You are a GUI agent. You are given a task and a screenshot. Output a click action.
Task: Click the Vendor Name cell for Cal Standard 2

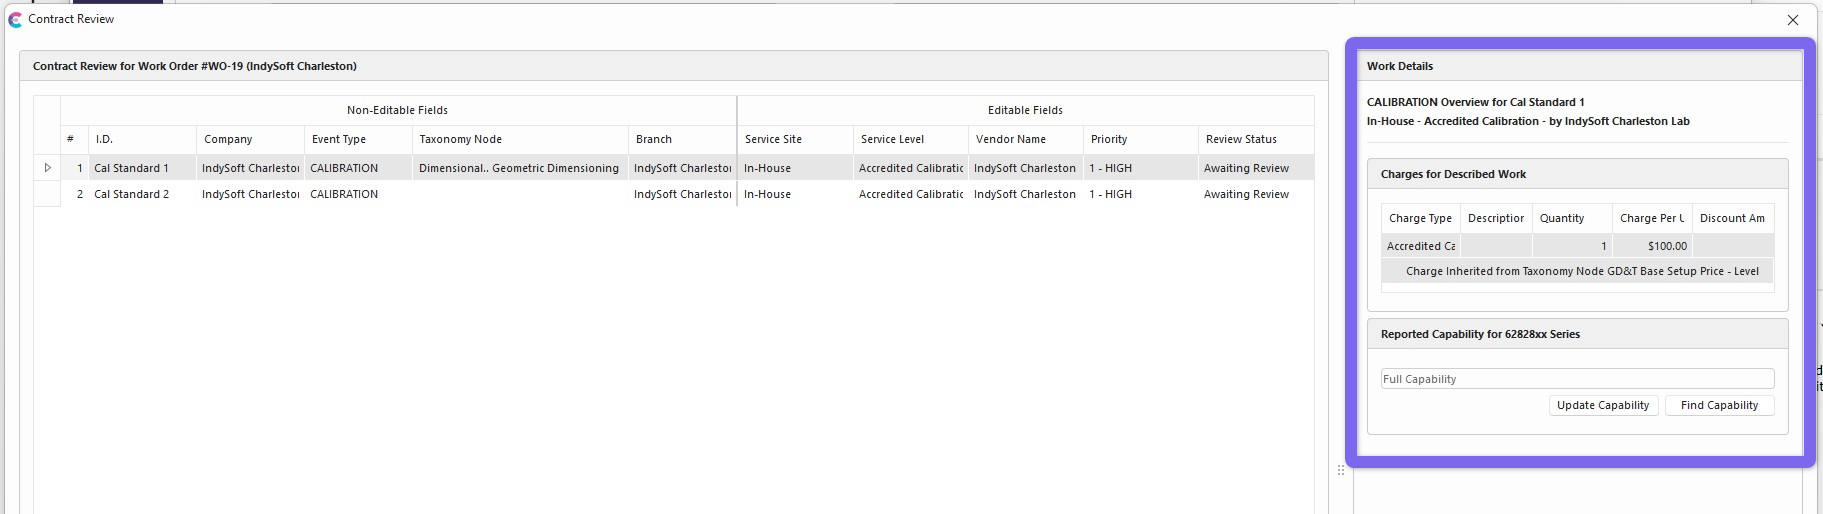(x=1025, y=195)
